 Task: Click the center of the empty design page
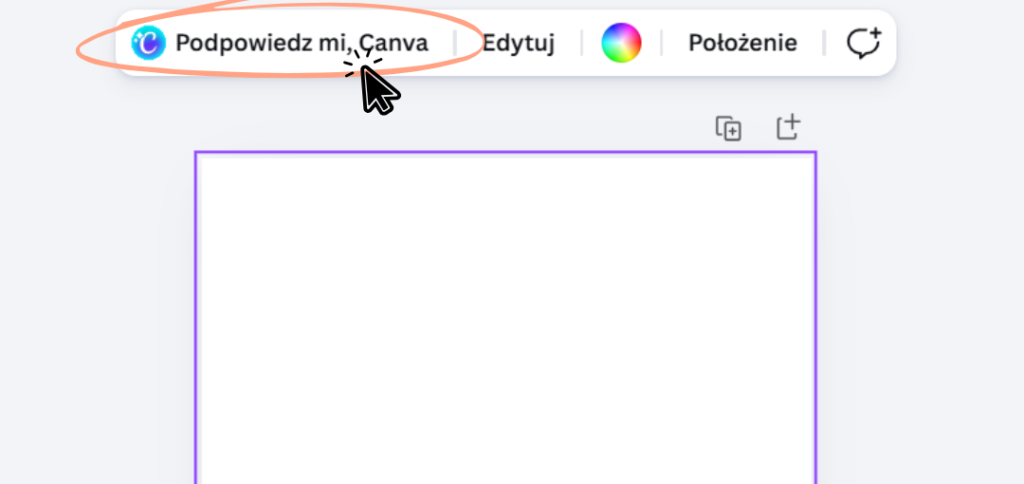(505, 320)
